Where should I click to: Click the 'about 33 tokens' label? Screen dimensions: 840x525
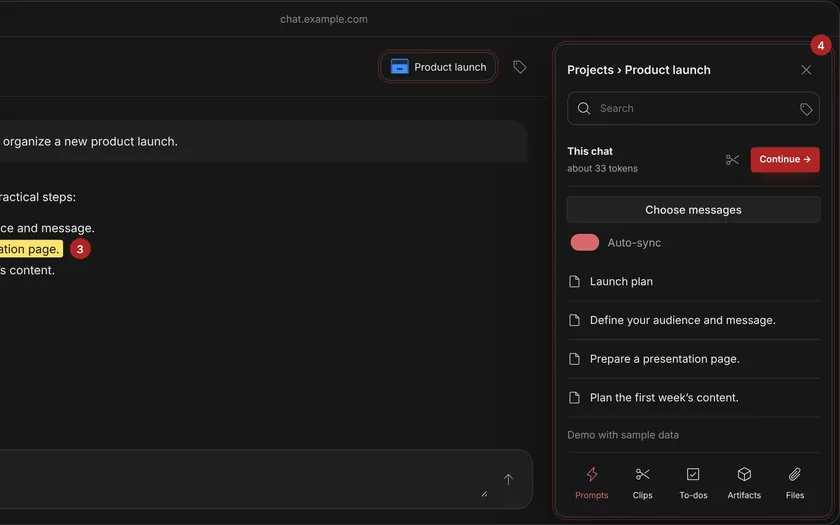click(602, 168)
